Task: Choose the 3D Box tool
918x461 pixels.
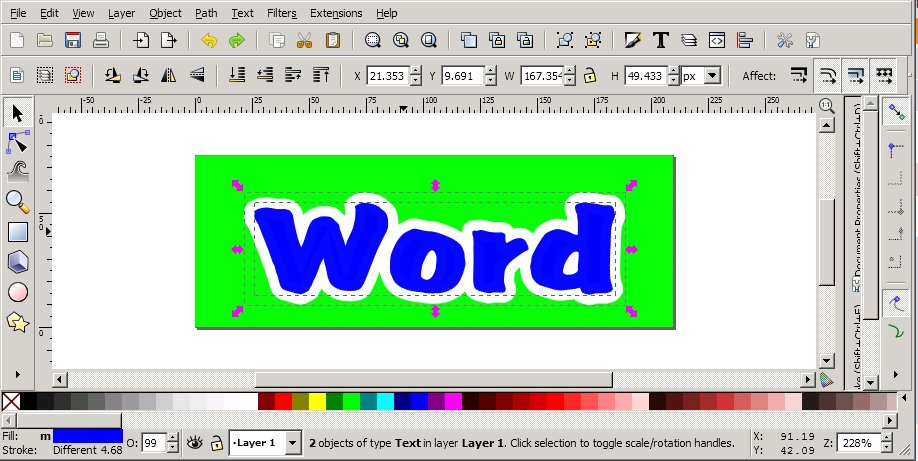Action: pos(17,262)
